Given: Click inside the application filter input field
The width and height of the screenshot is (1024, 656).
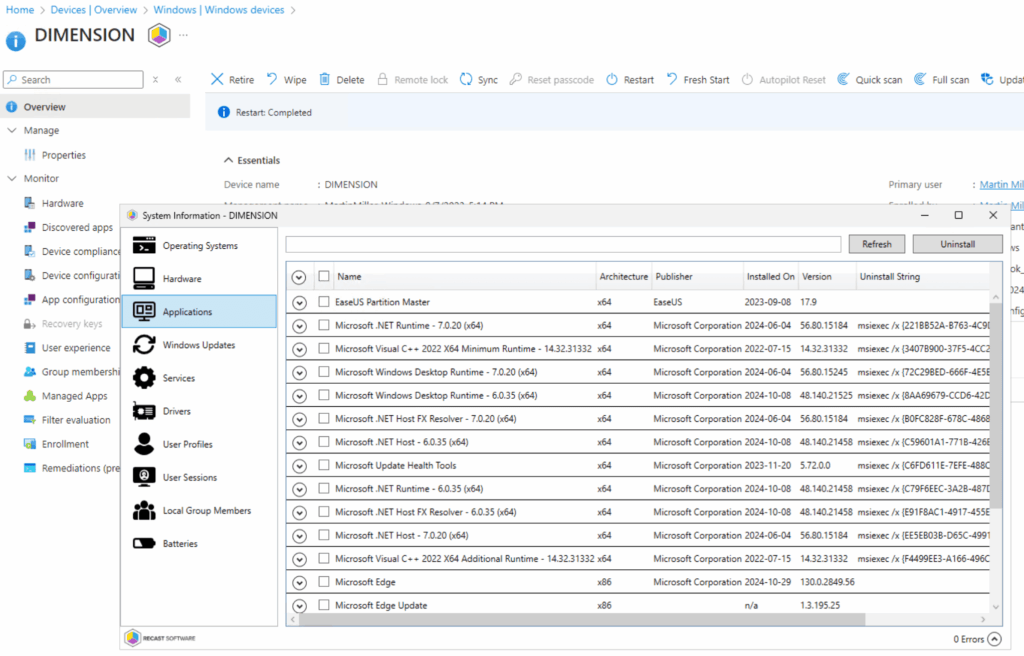Looking at the screenshot, I should 560,243.
